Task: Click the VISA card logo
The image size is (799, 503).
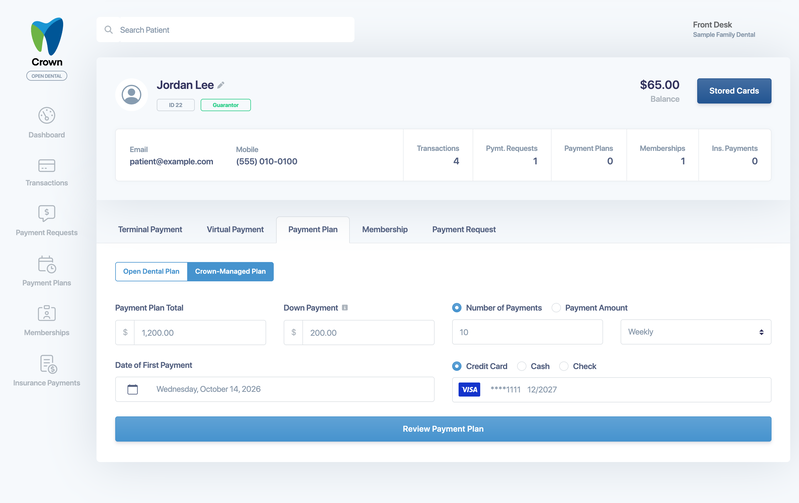Action: (469, 390)
